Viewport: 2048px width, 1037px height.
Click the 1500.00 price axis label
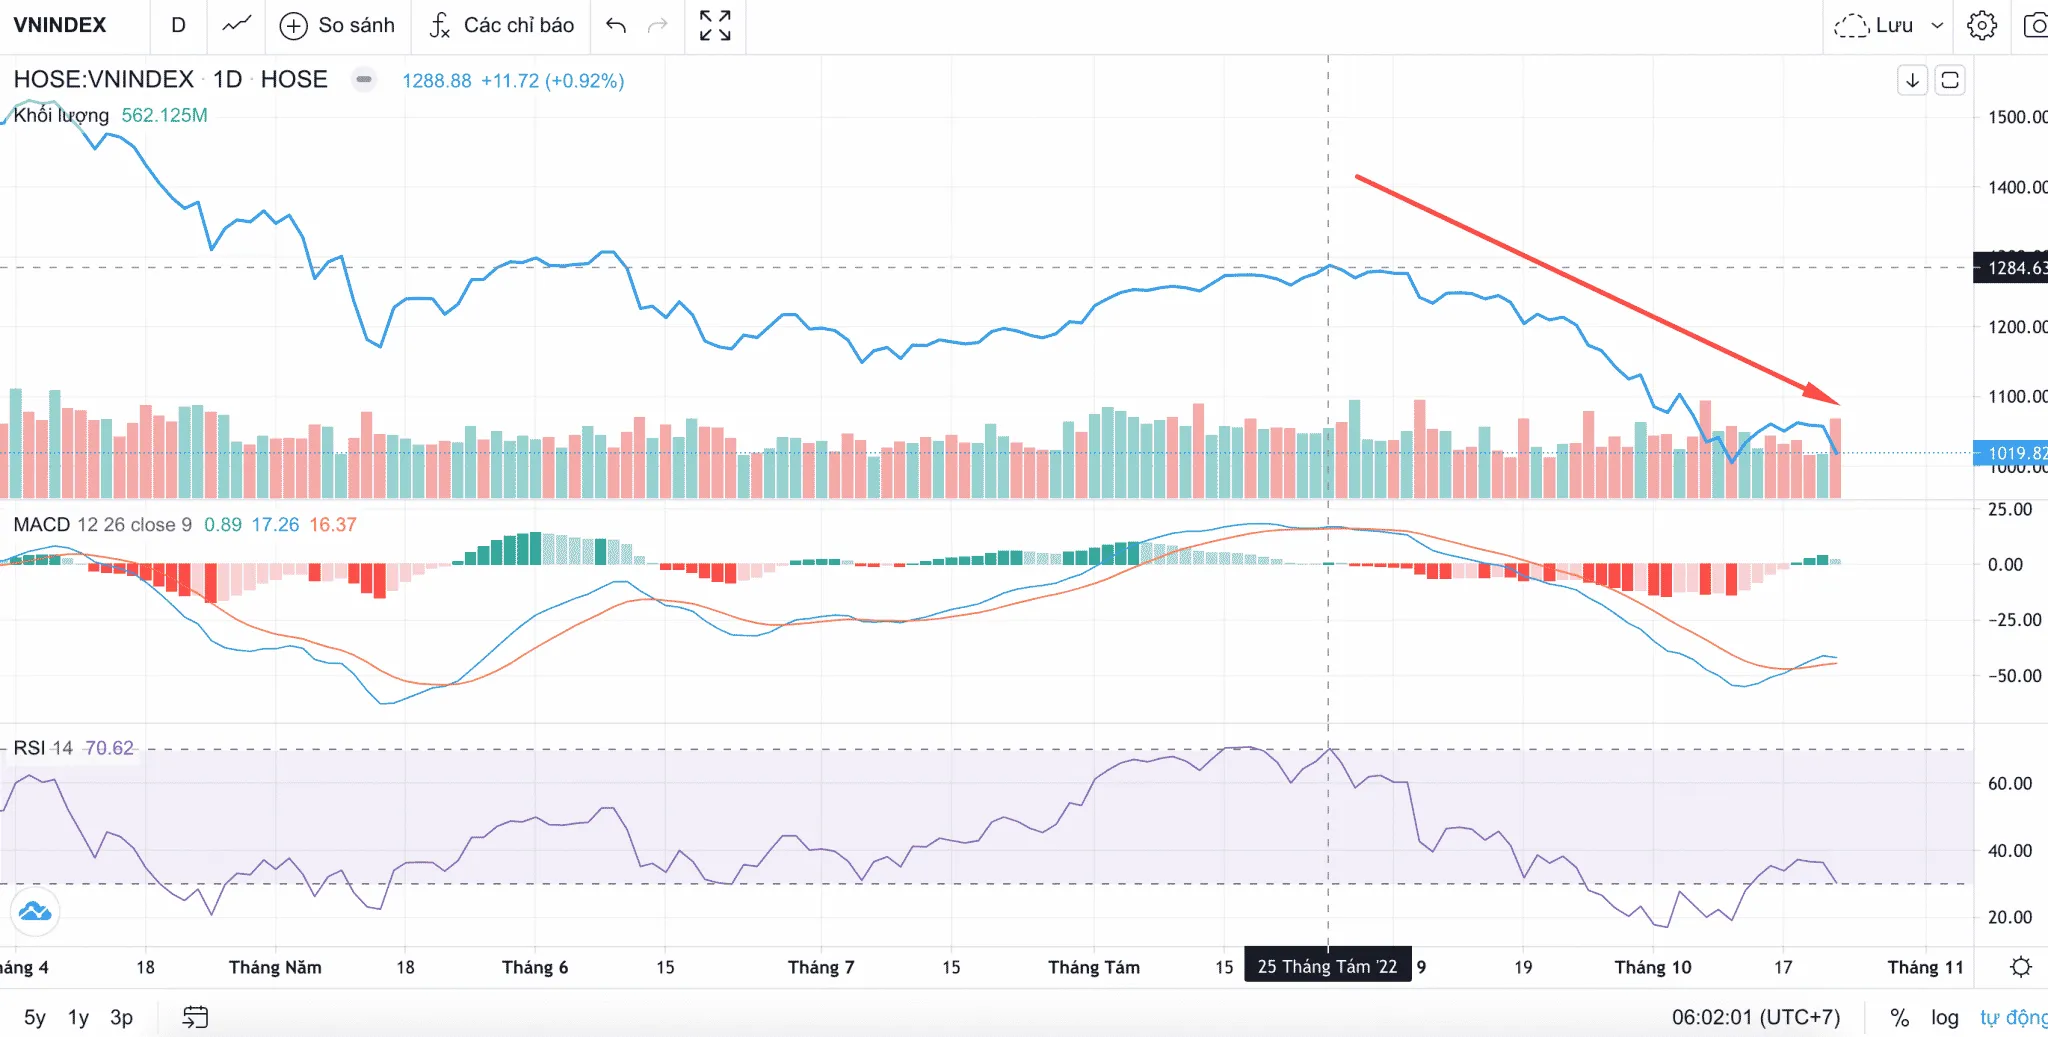(x=2016, y=117)
